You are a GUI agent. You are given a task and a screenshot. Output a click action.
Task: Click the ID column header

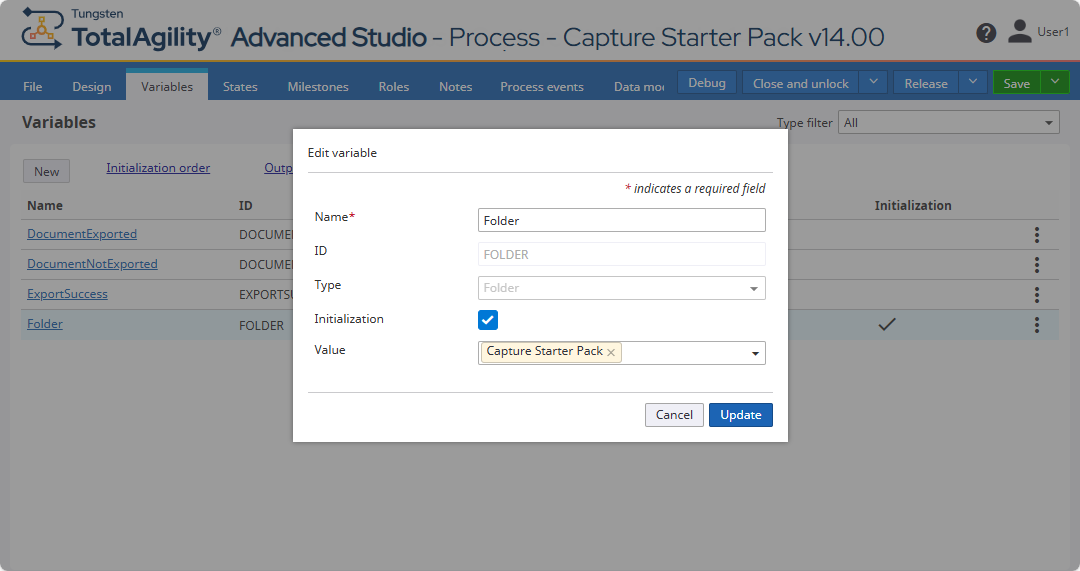(245, 205)
